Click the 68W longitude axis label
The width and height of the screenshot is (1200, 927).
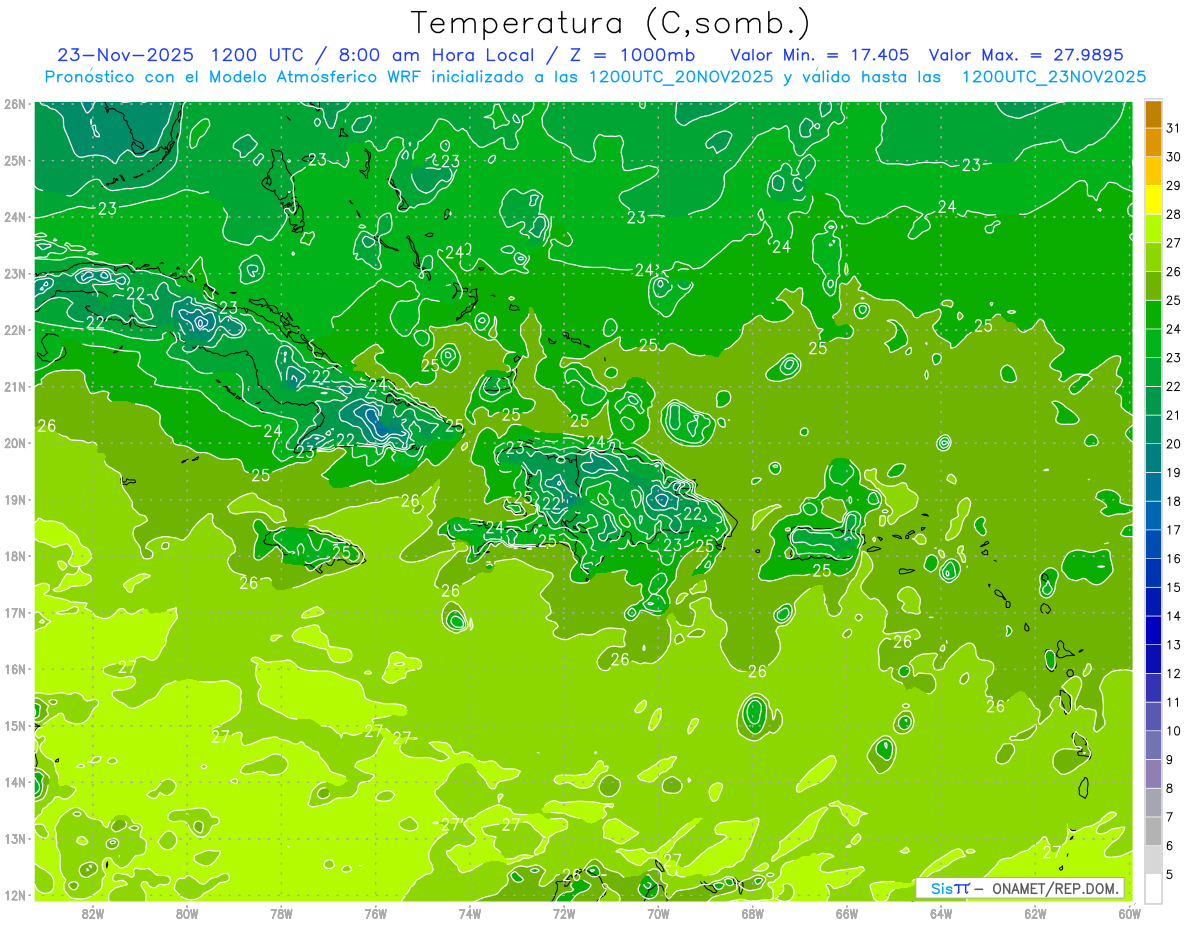pyautogui.click(x=752, y=912)
